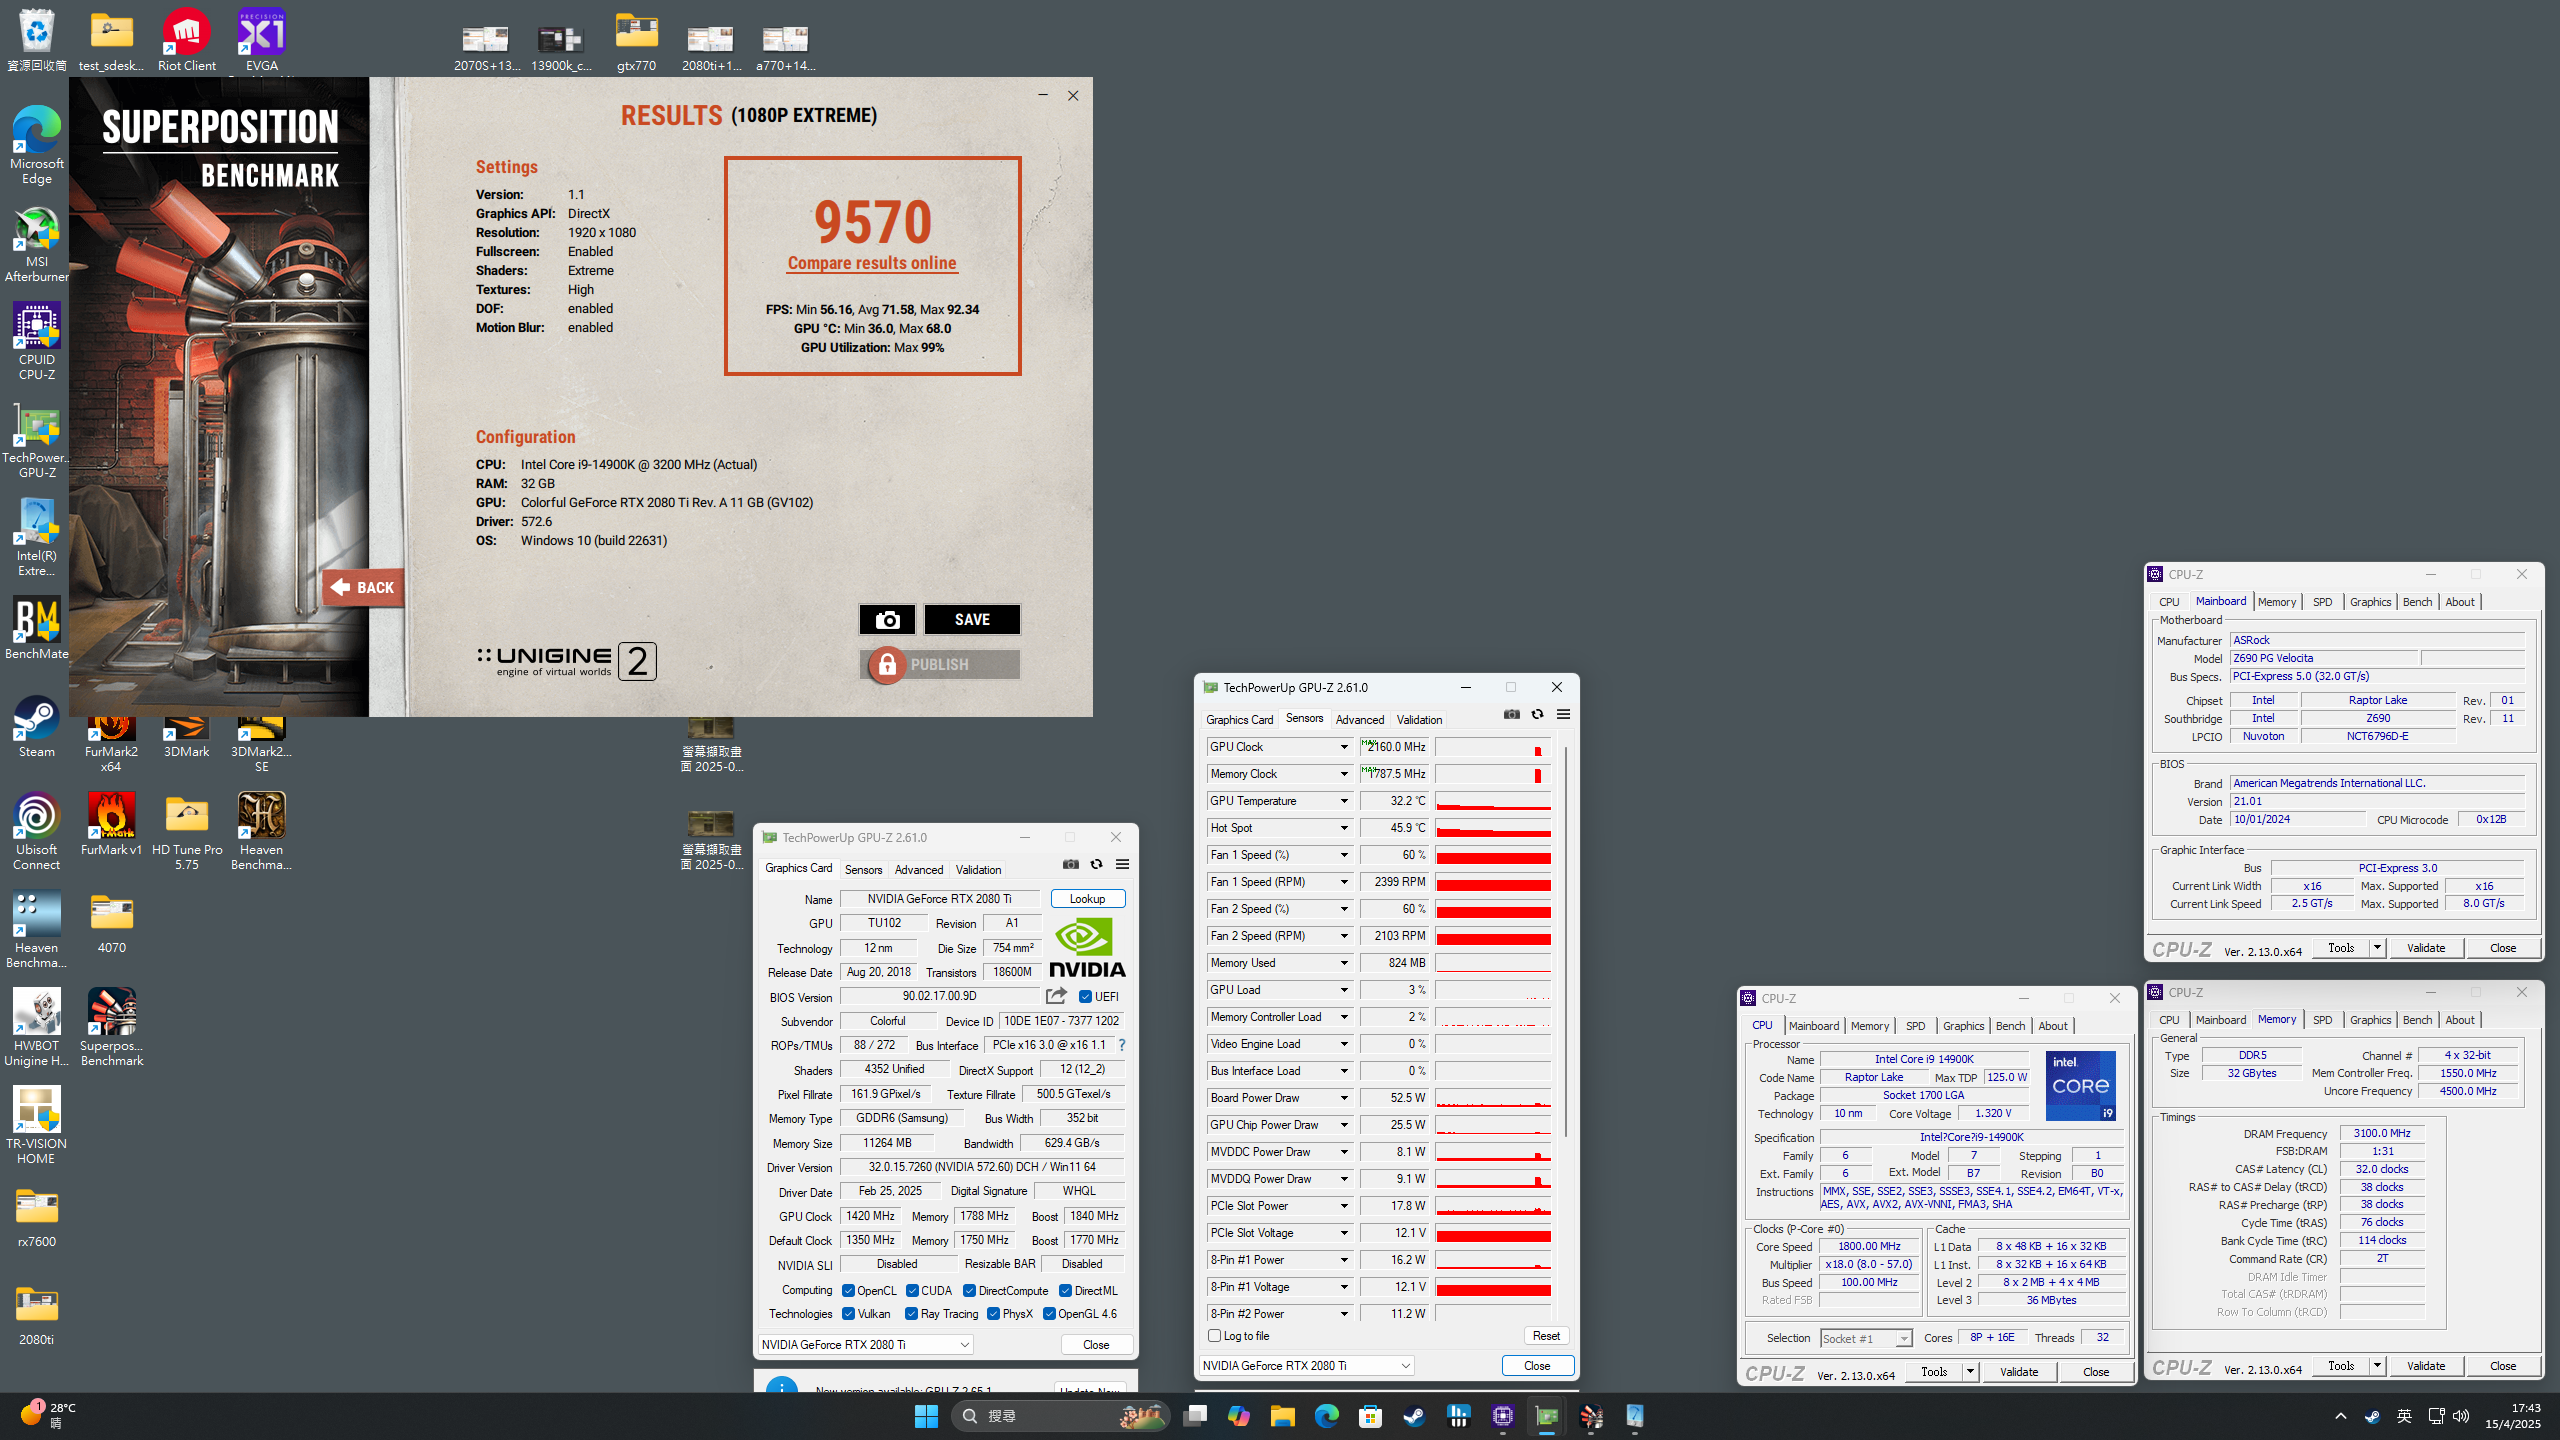Open HD Tune Pro 5.75 desktop icon
The width and height of the screenshot is (2560, 1440).
pyautogui.click(x=187, y=831)
